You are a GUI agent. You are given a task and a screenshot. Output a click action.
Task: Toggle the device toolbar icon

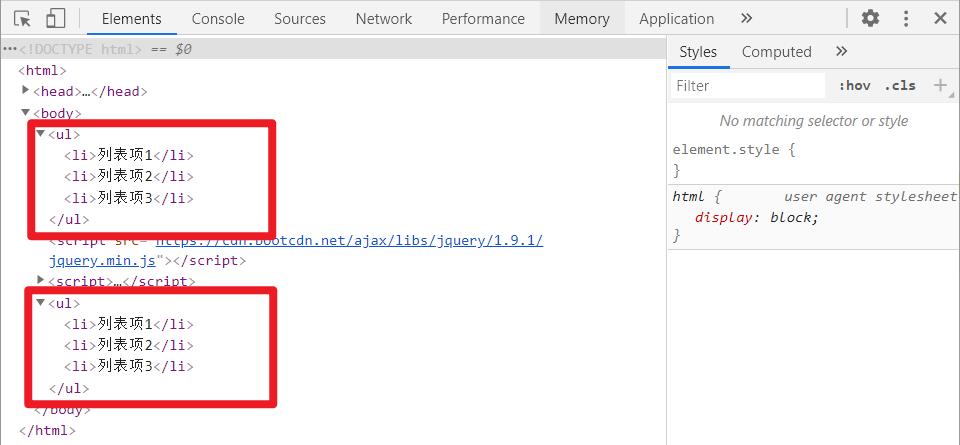[56, 18]
